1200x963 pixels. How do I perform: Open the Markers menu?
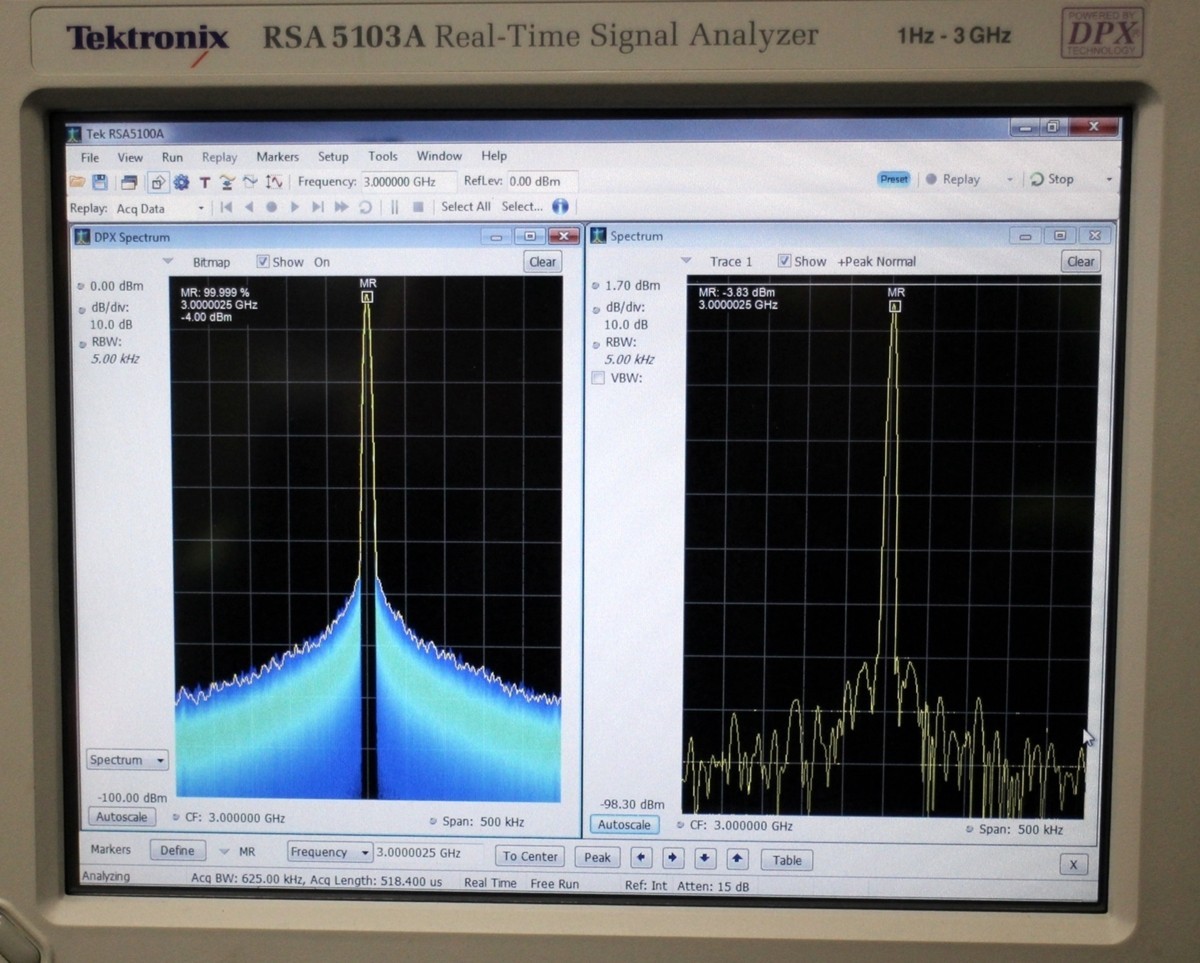click(x=277, y=157)
